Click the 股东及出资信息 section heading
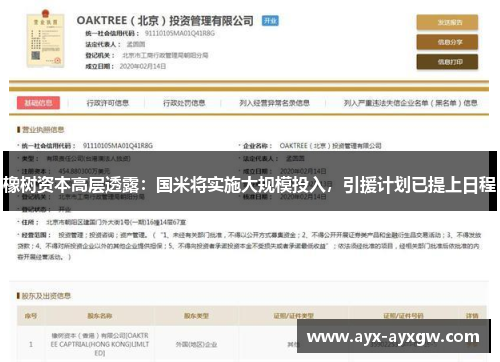 [x=46, y=296]
